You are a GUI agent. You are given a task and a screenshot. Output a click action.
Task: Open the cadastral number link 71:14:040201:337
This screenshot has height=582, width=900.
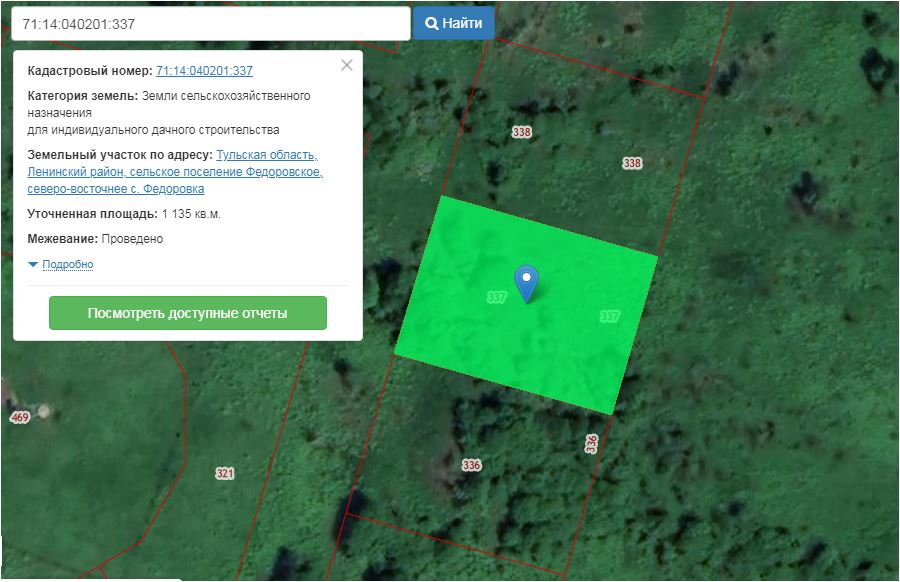(204, 71)
